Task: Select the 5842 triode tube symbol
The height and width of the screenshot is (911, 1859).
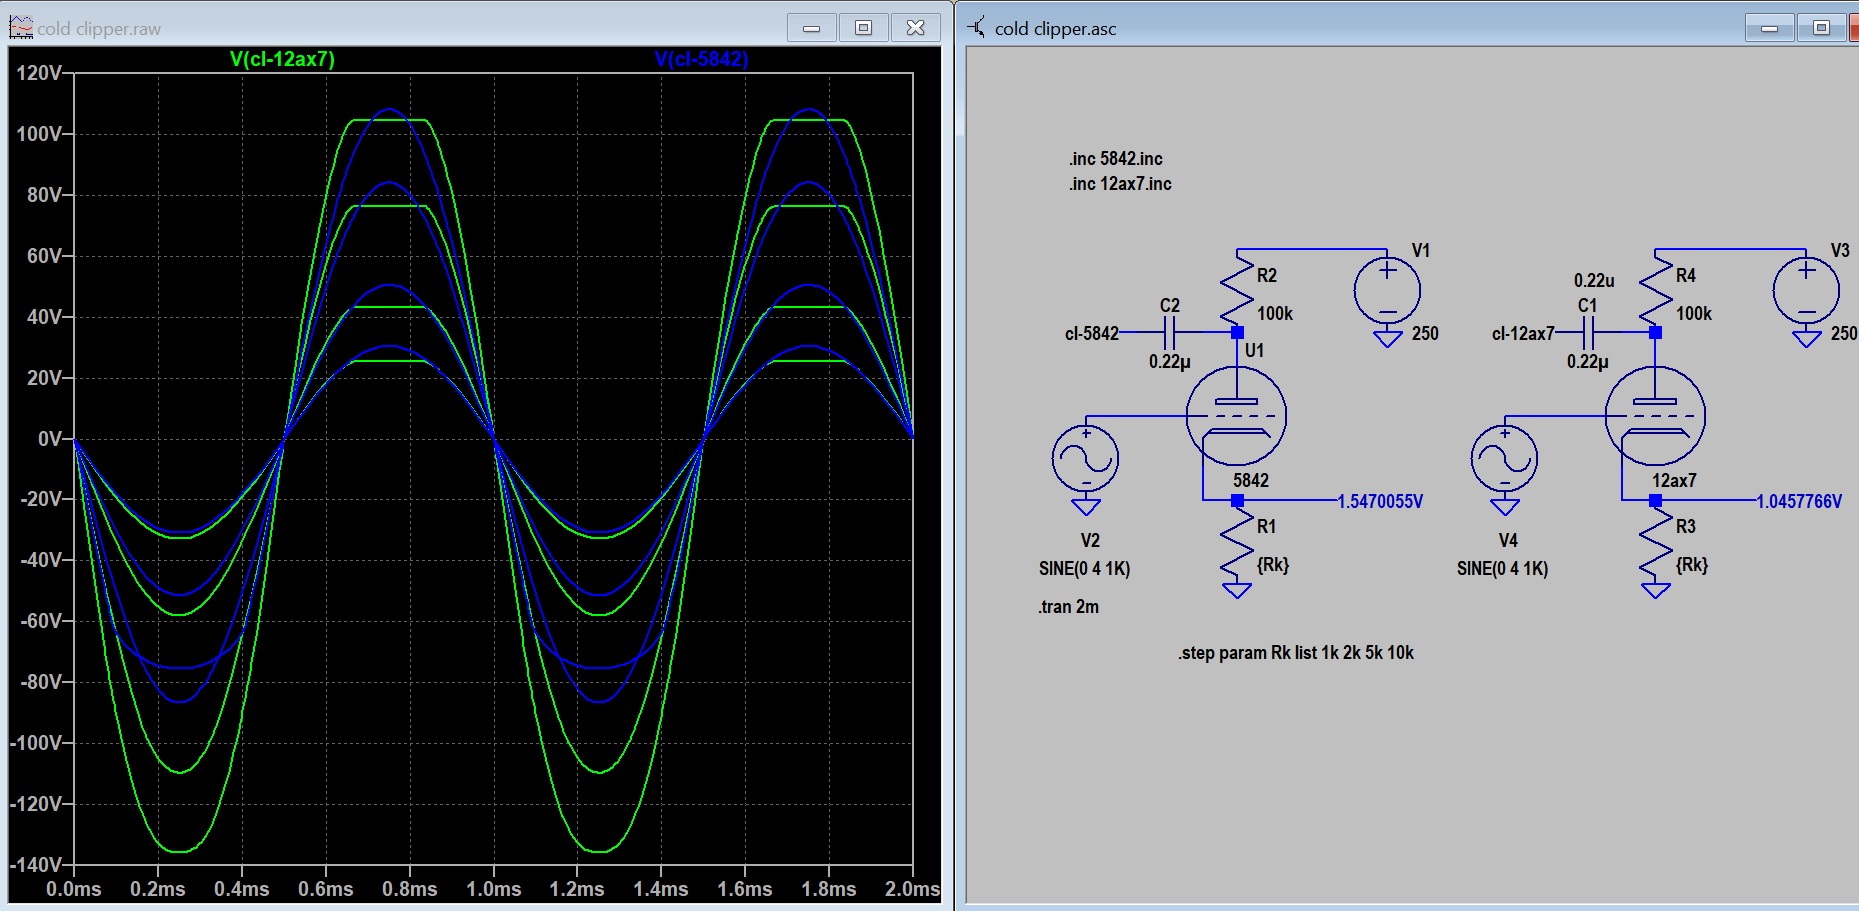Action: tap(1236, 416)
